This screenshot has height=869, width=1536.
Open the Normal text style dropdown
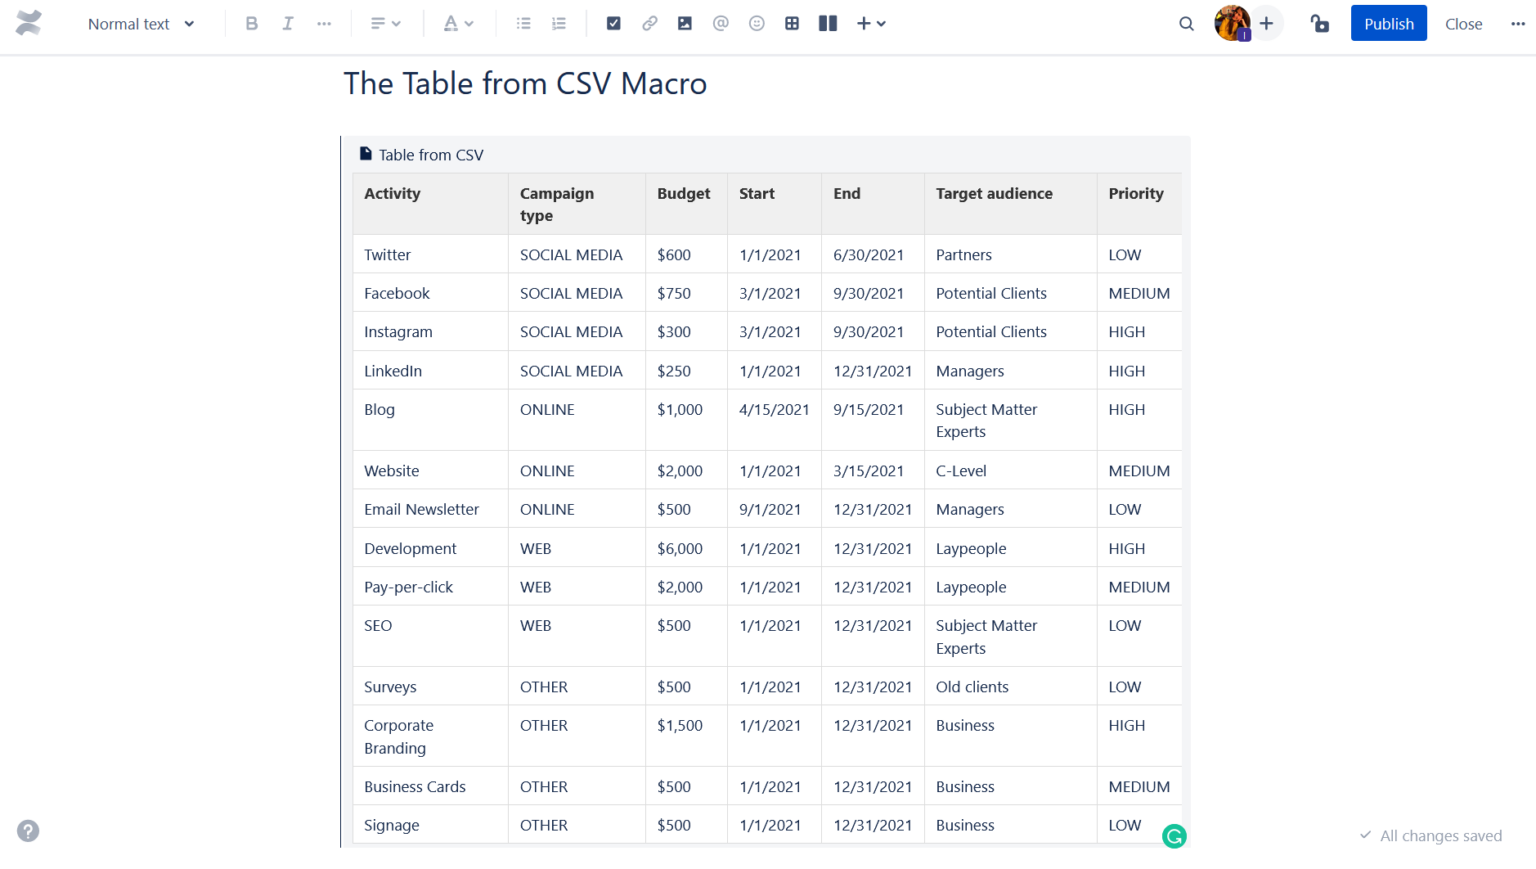click(x=140, y=23)
